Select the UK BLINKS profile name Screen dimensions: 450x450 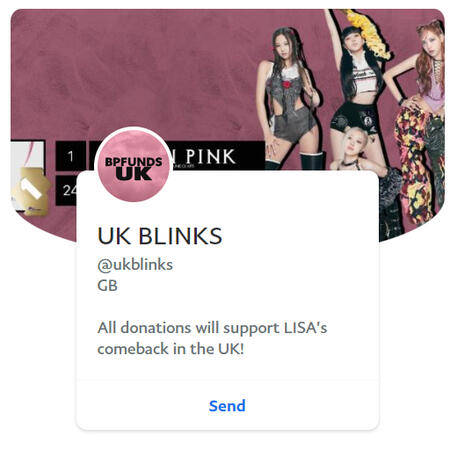click(x=160, y=236)
